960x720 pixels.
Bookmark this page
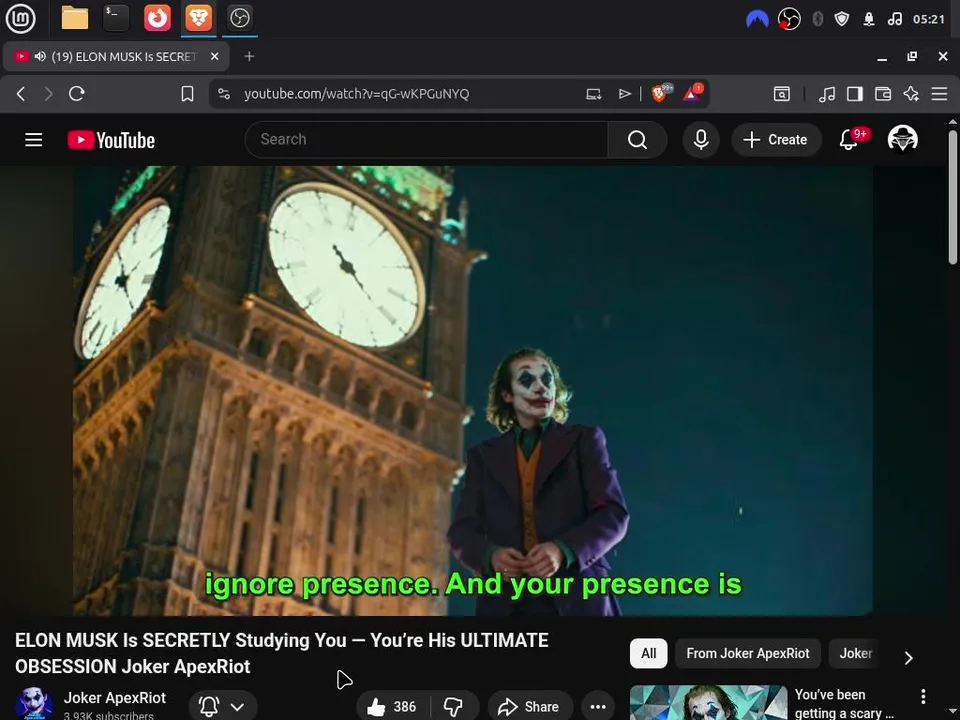(x=187, y=94)
